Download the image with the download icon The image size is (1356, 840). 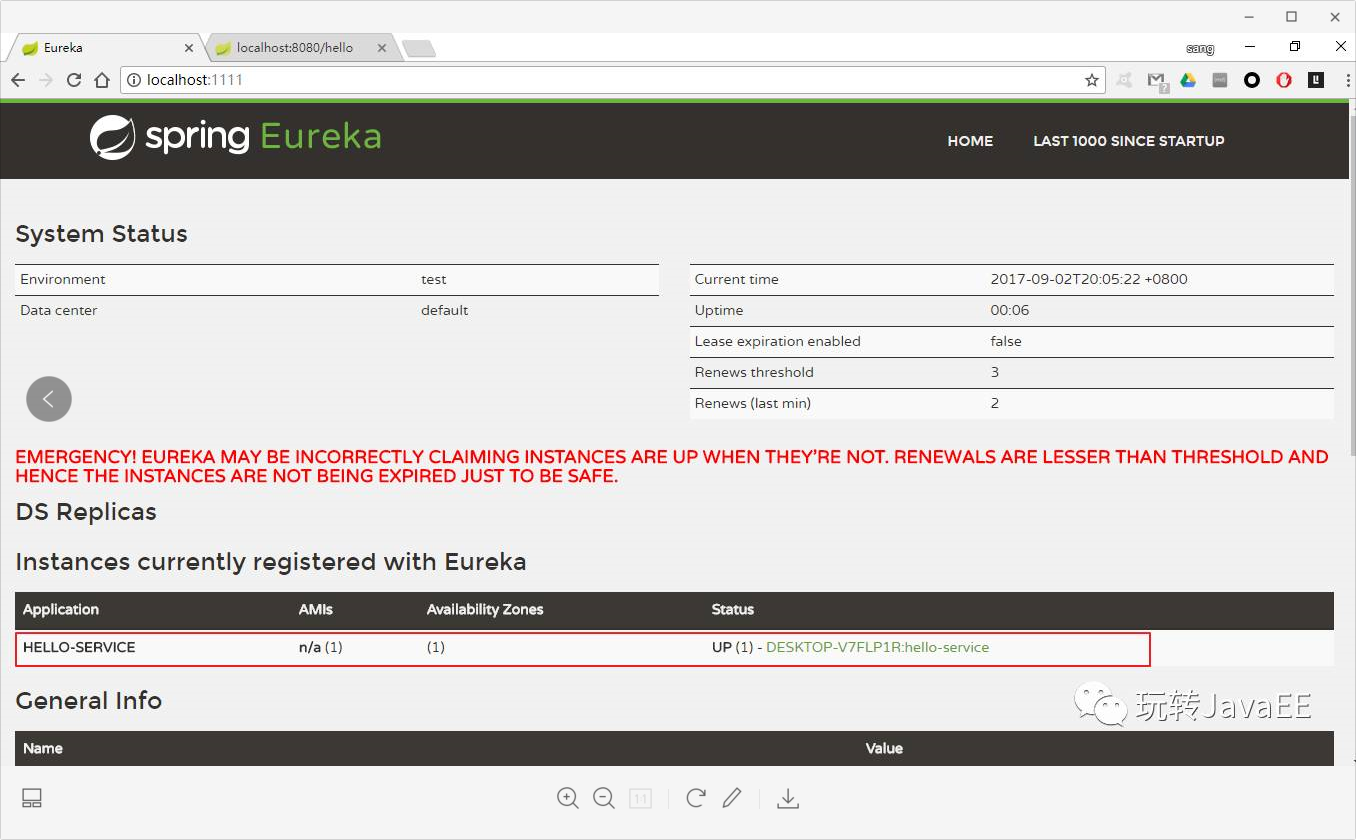click(788, 798)
